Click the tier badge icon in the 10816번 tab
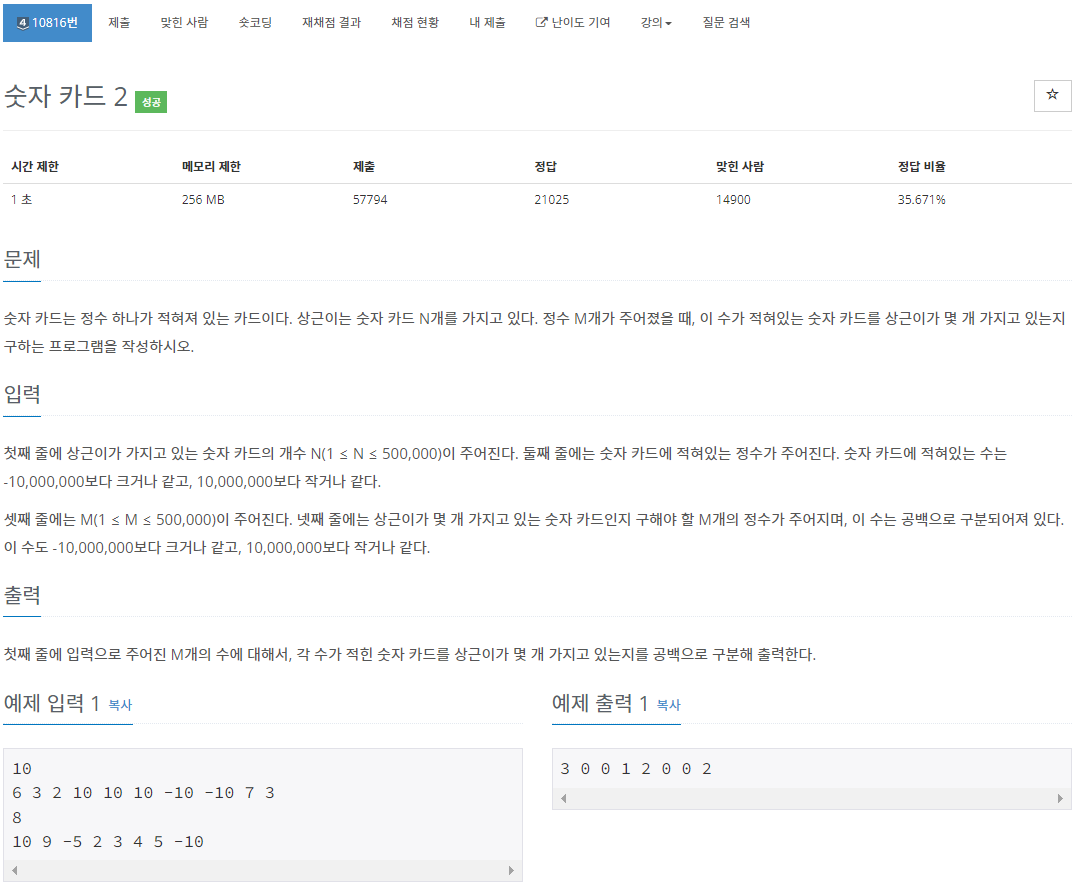The image size is (1076, 887). [23, 23]
